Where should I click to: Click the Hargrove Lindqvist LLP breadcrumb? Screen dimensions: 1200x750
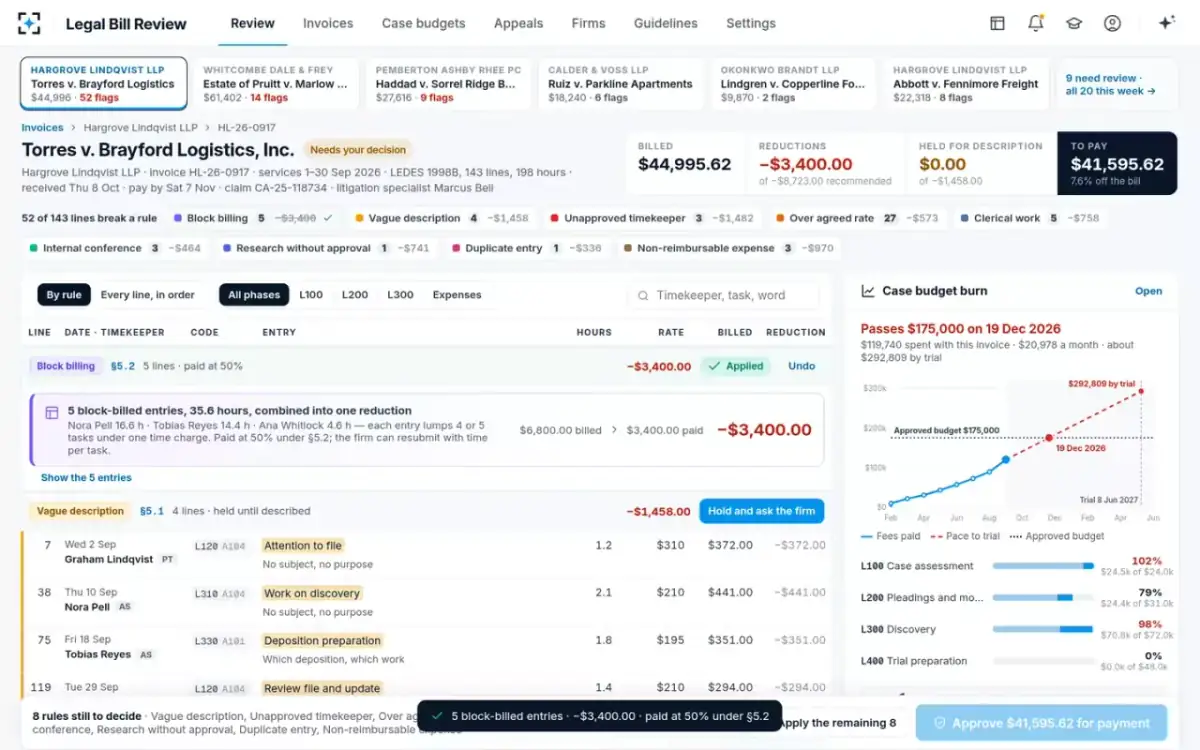(x=141, y=128)
